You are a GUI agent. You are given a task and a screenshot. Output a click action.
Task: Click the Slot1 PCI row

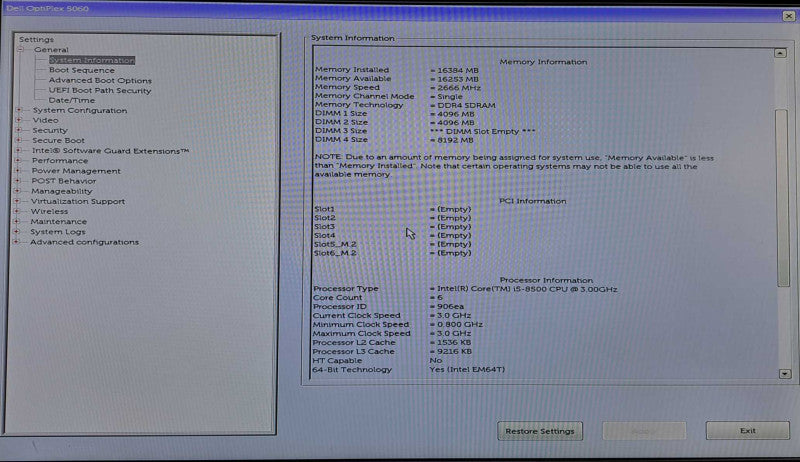393,209
